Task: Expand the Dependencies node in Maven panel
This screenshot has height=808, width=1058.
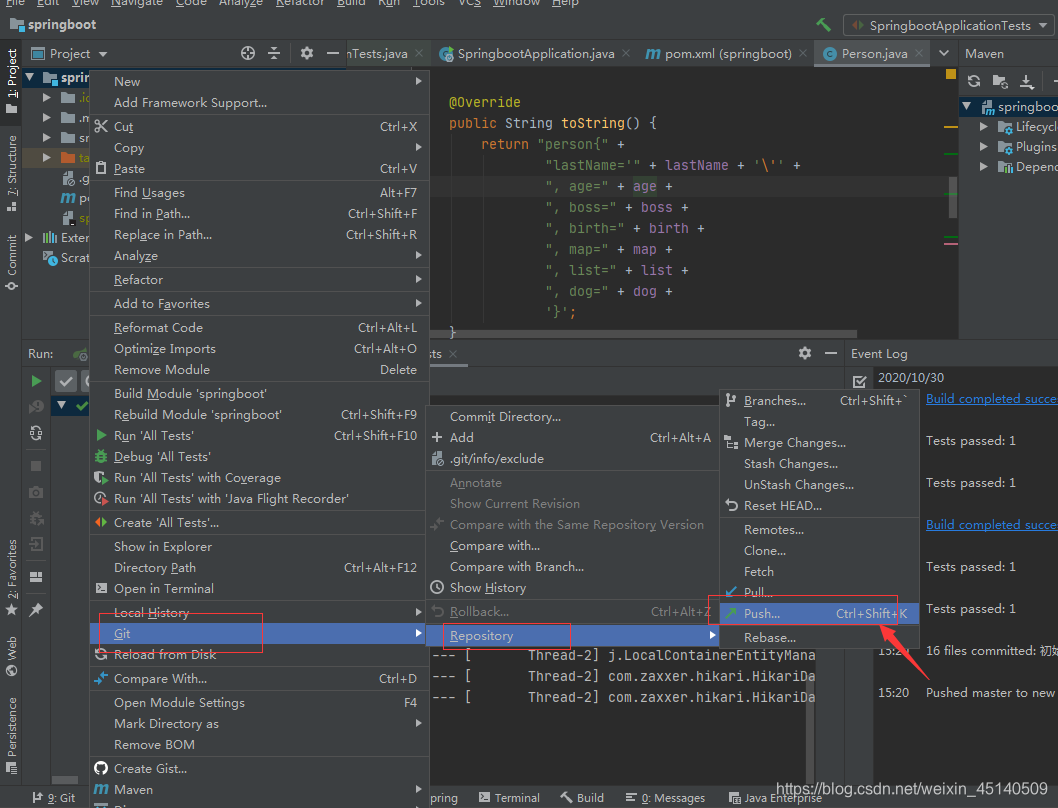Action: coord(984,167)
